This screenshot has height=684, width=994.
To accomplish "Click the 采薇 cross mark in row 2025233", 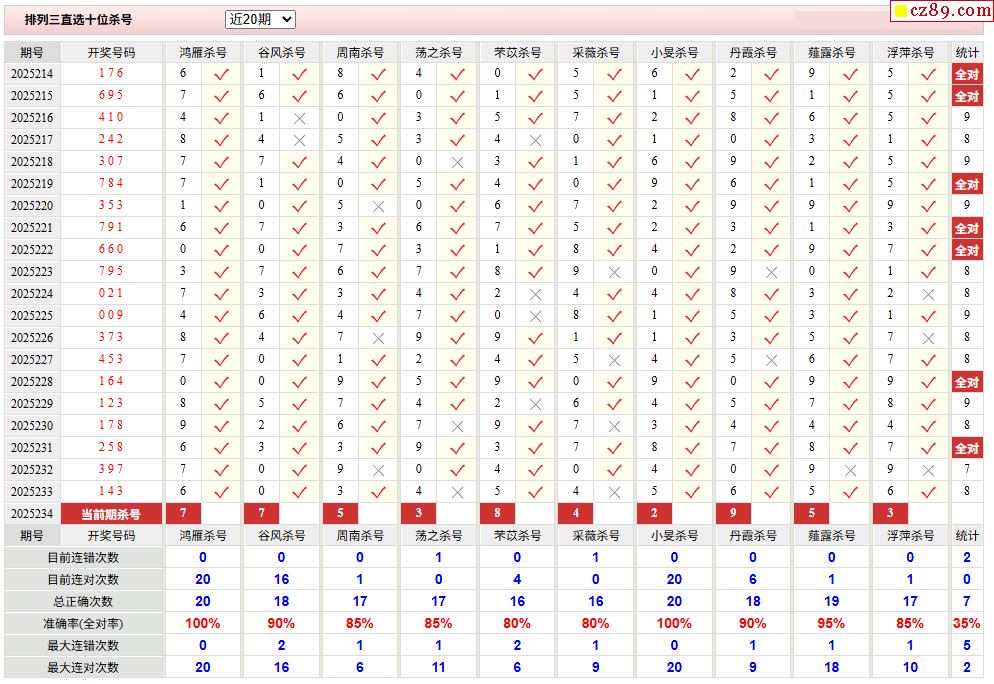I will (x=614, y=493).
